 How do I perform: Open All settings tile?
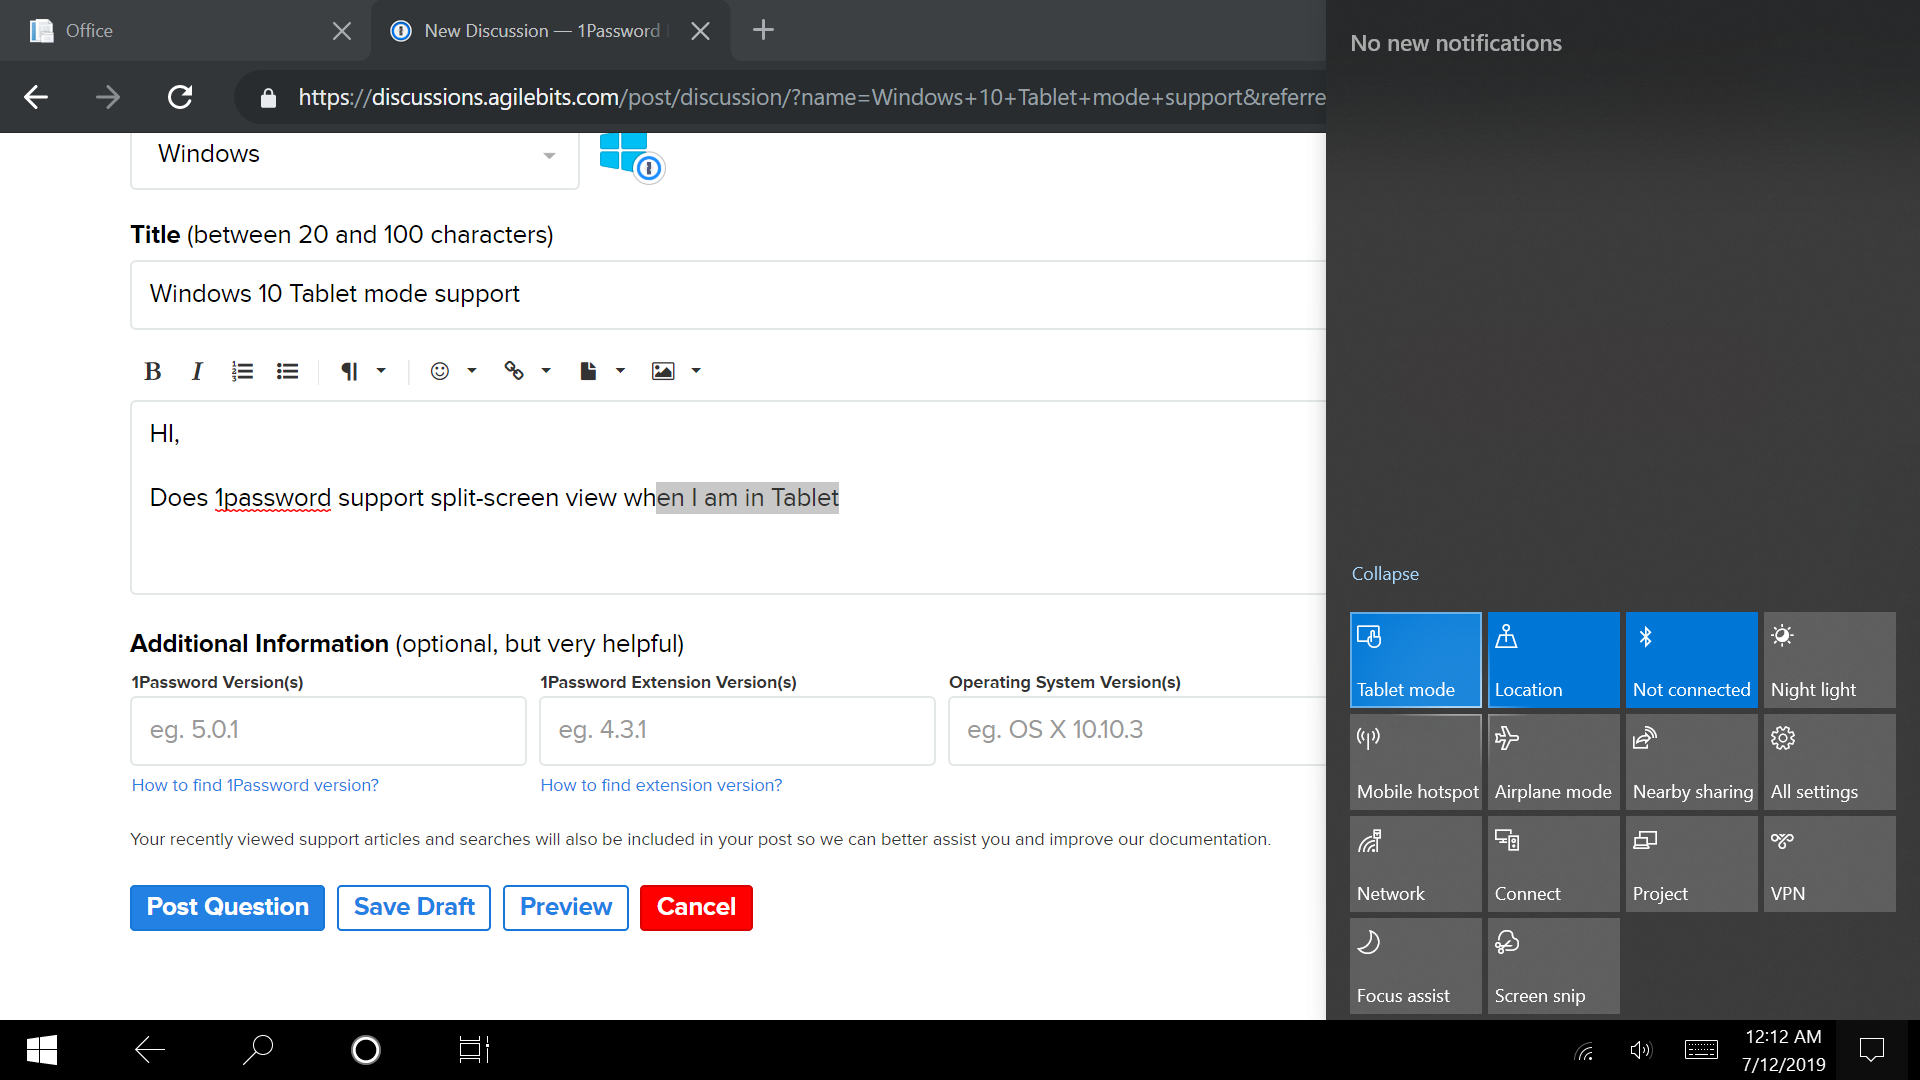tap(1830, 762)
